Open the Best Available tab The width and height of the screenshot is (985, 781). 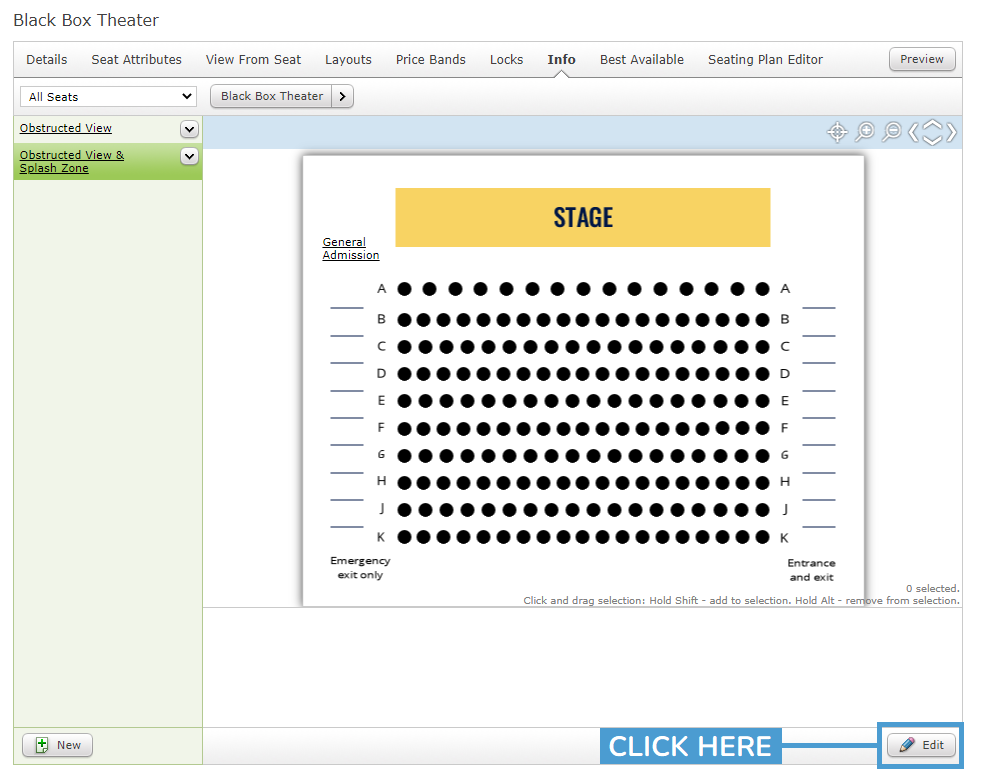click(641, 60)
